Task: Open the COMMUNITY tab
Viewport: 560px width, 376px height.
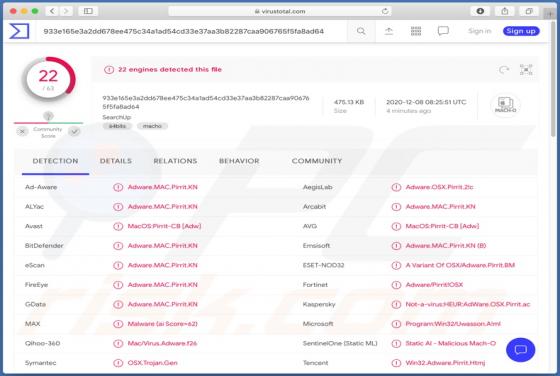Action: (317, 161)
